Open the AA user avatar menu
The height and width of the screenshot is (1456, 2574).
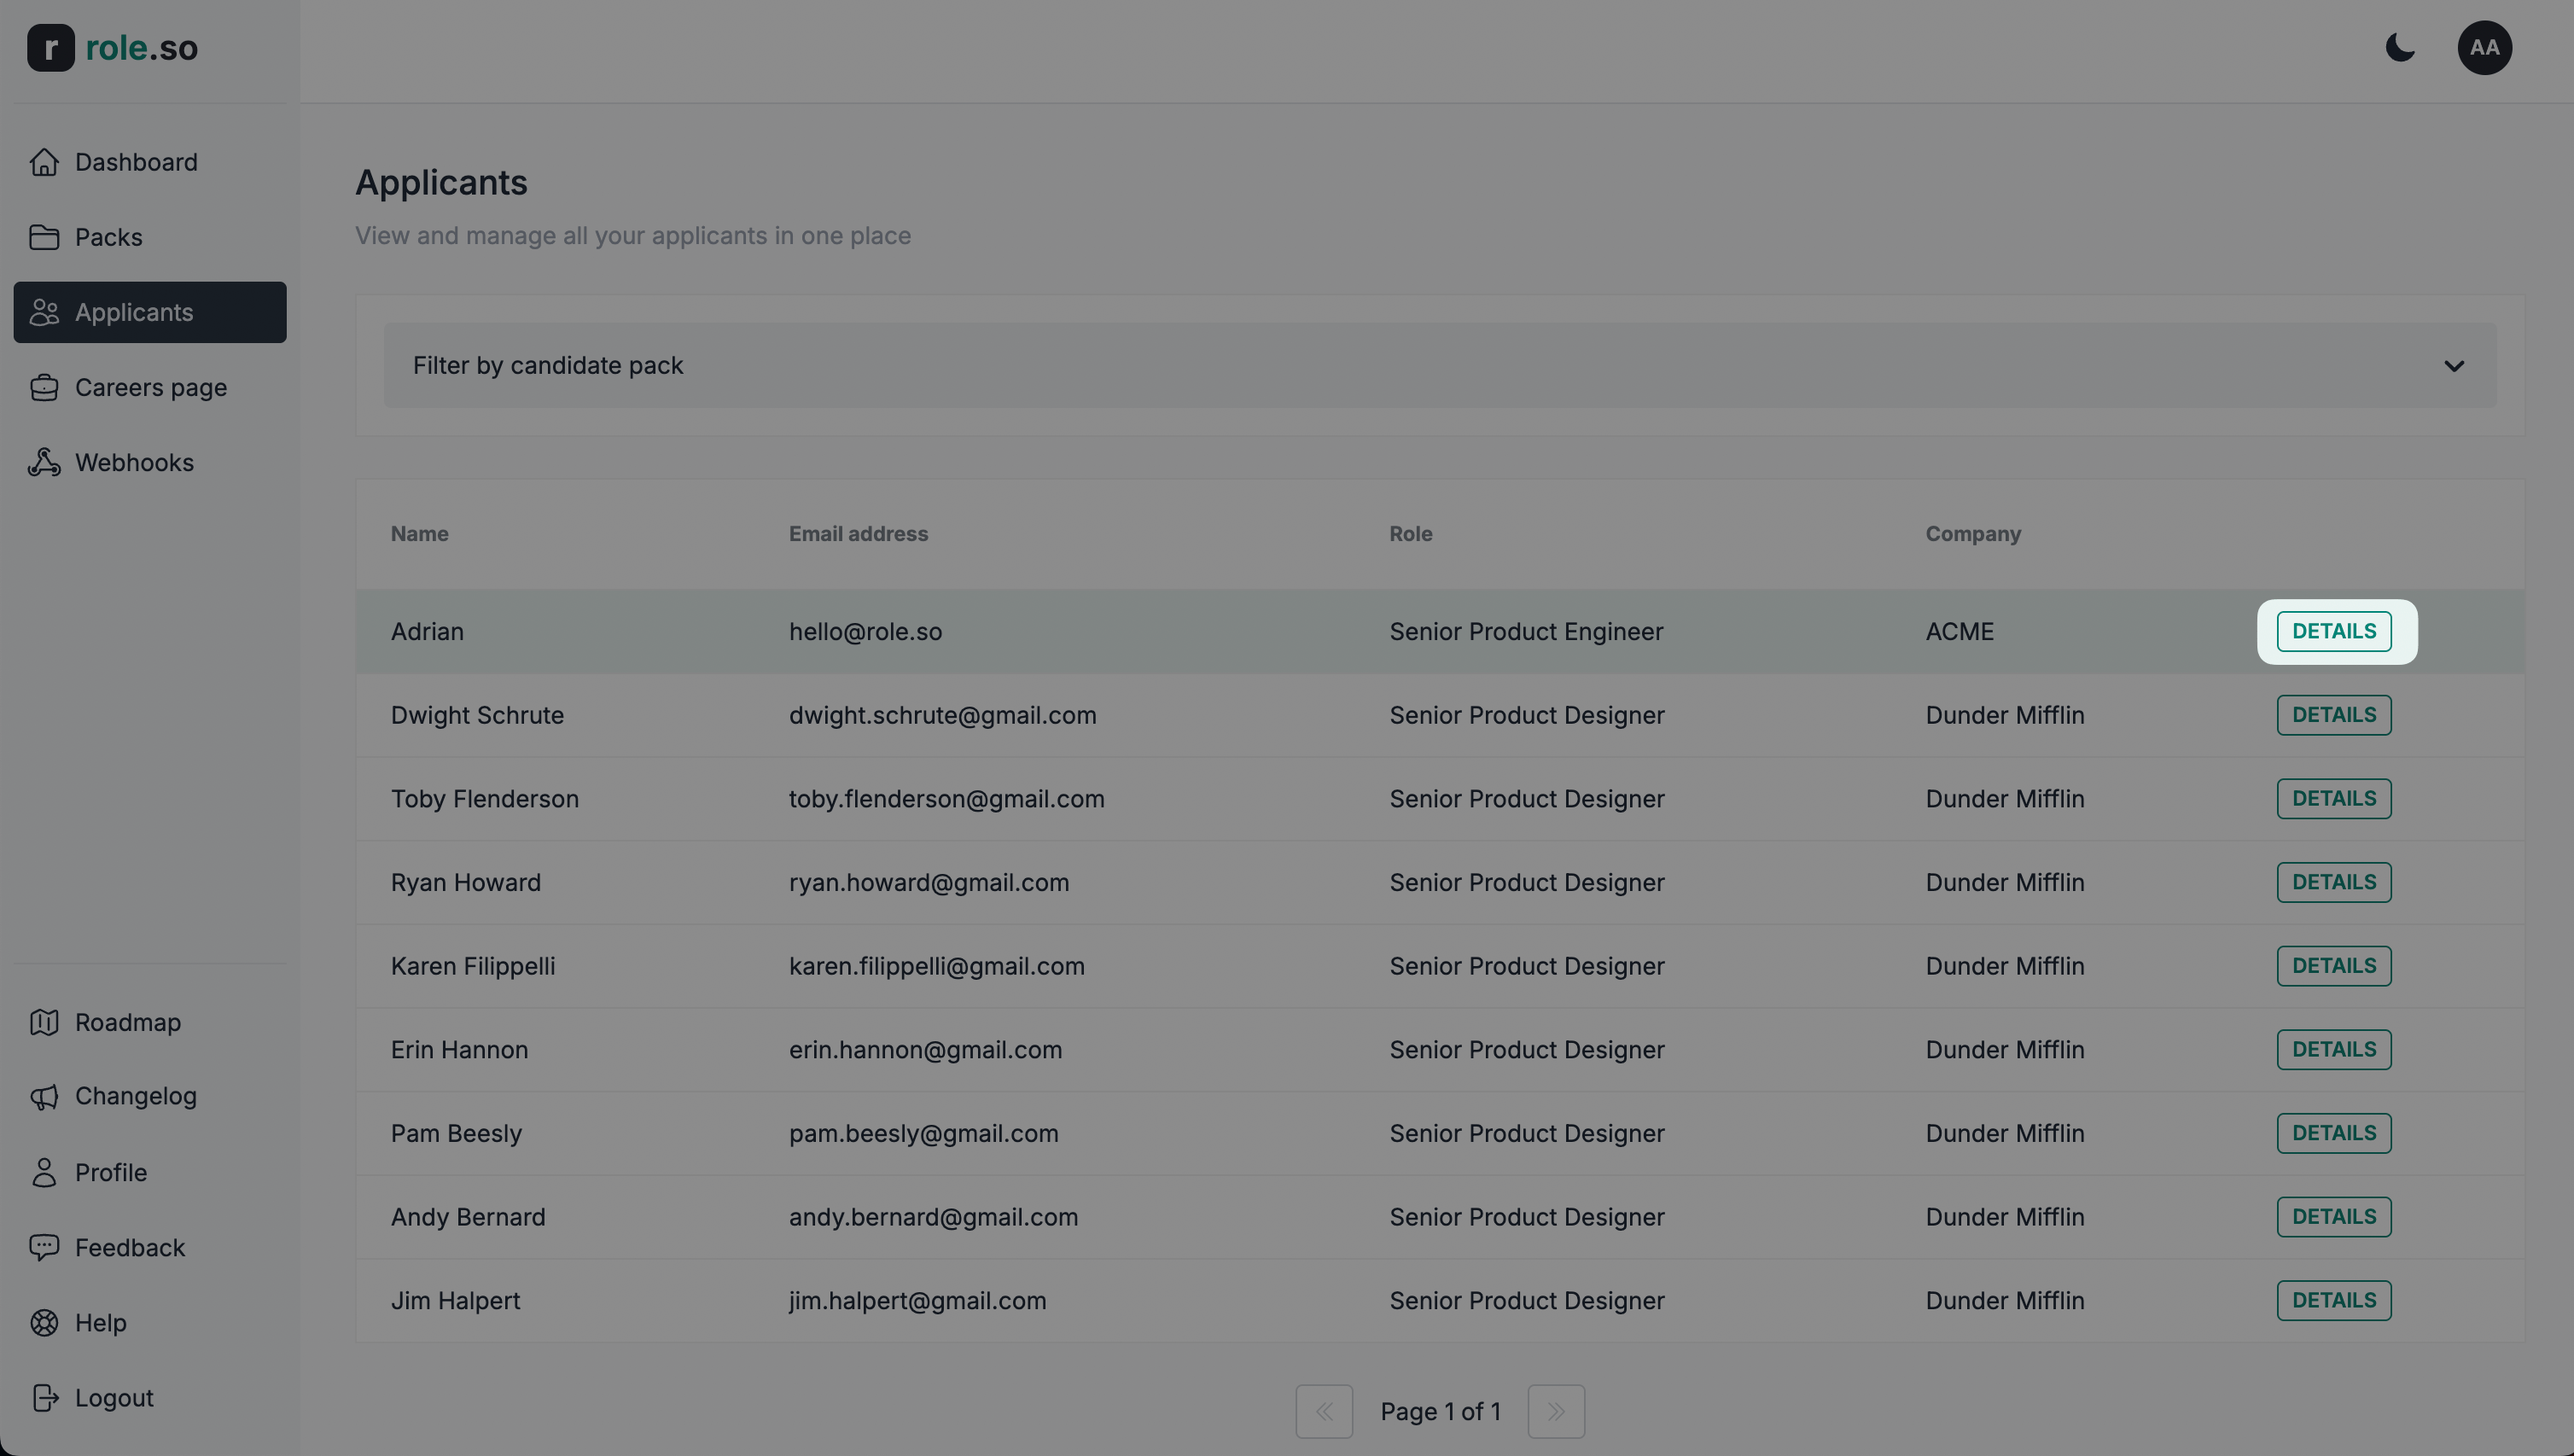click(2484, 48)
